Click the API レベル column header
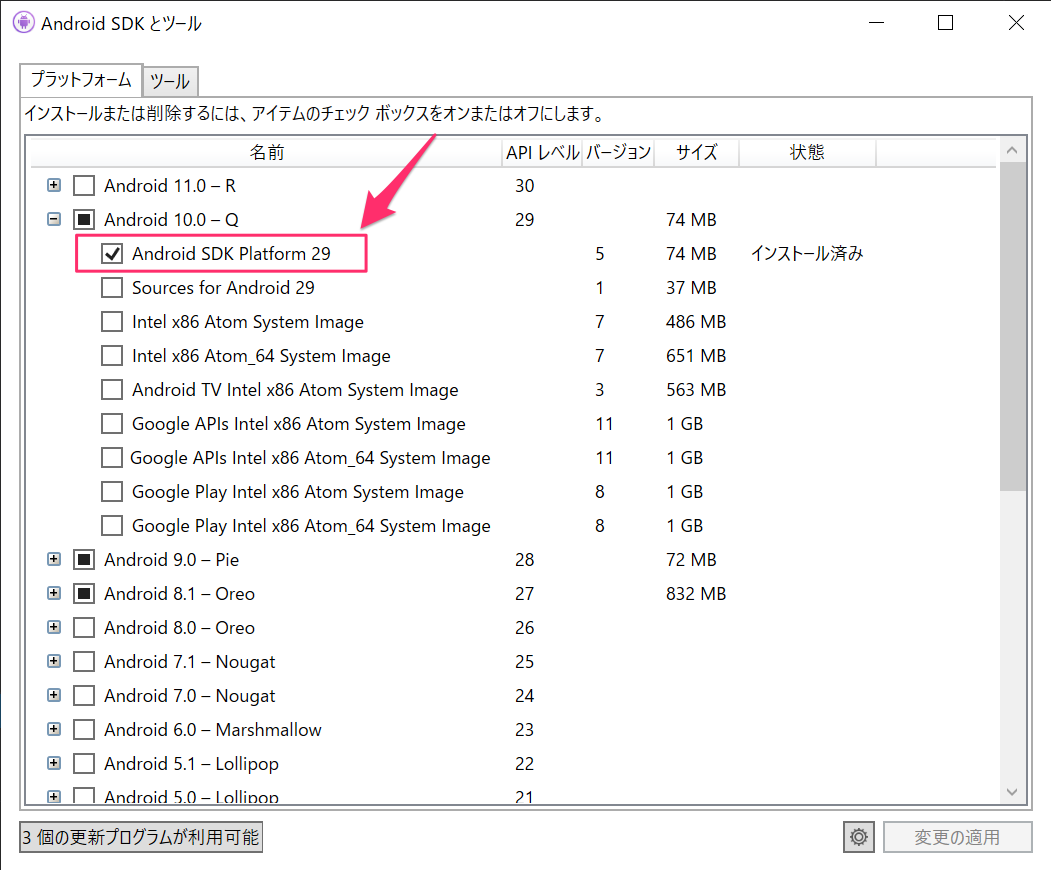The height and width of the screenshot is (870, 1051). tap(542, 152)
